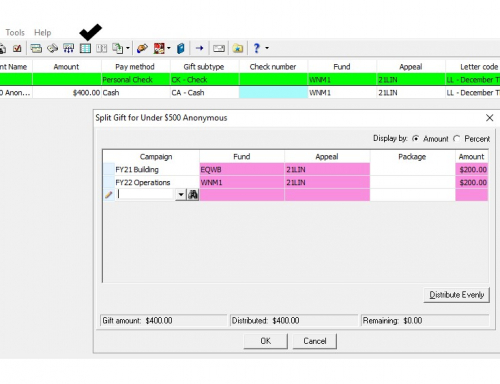The image size is (500, 384).
Task: Click the Gift subtype column header
Action: [x=204, y=67]
